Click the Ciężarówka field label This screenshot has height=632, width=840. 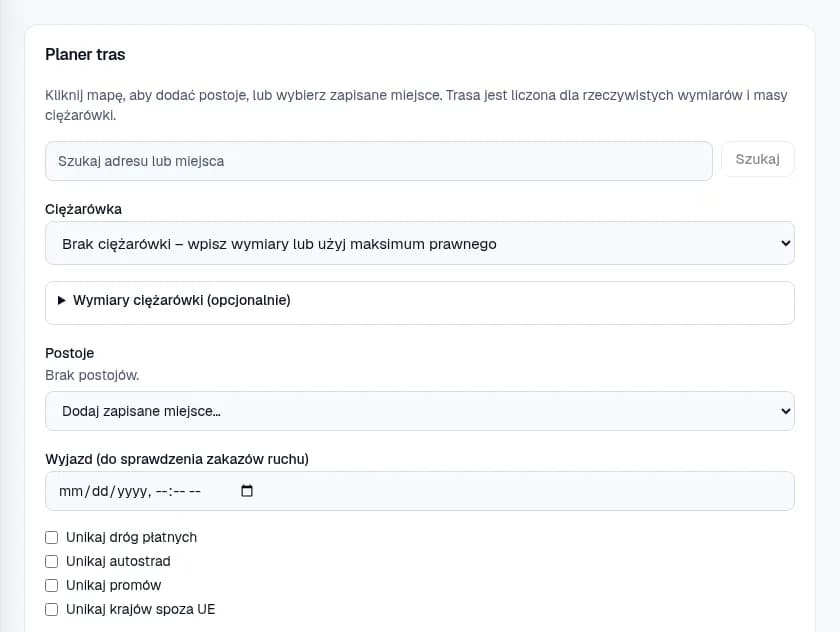(x=84, y=209)
